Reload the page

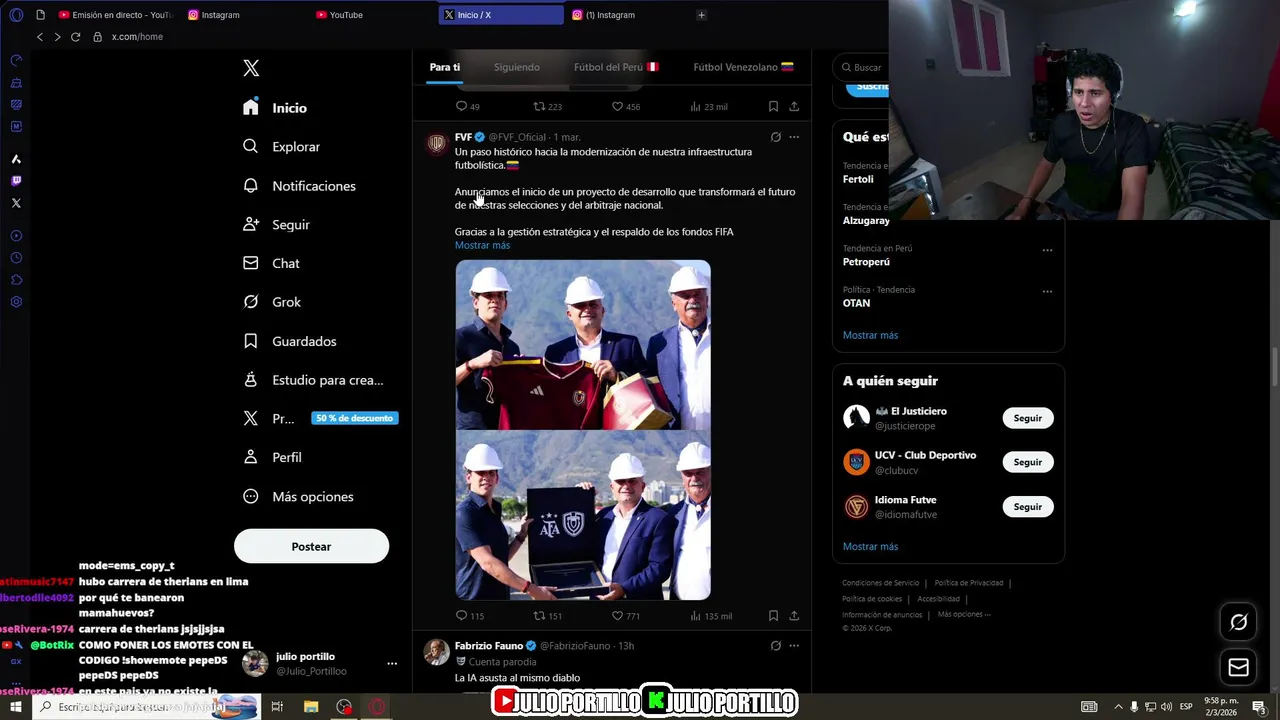(x=75, y=37)
